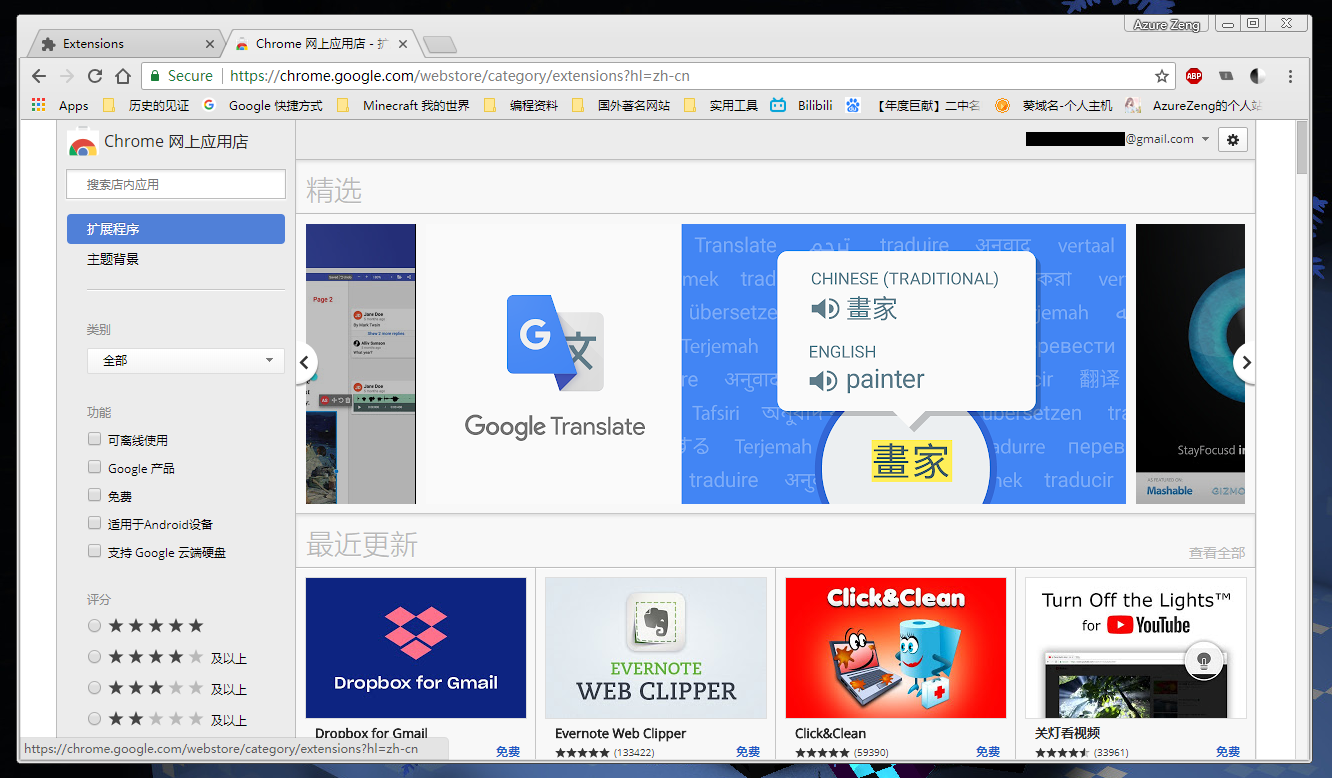Open the StayFocusd eye banner slide
Screen dimensions: 1332x778
click(x=1190, y=363)
